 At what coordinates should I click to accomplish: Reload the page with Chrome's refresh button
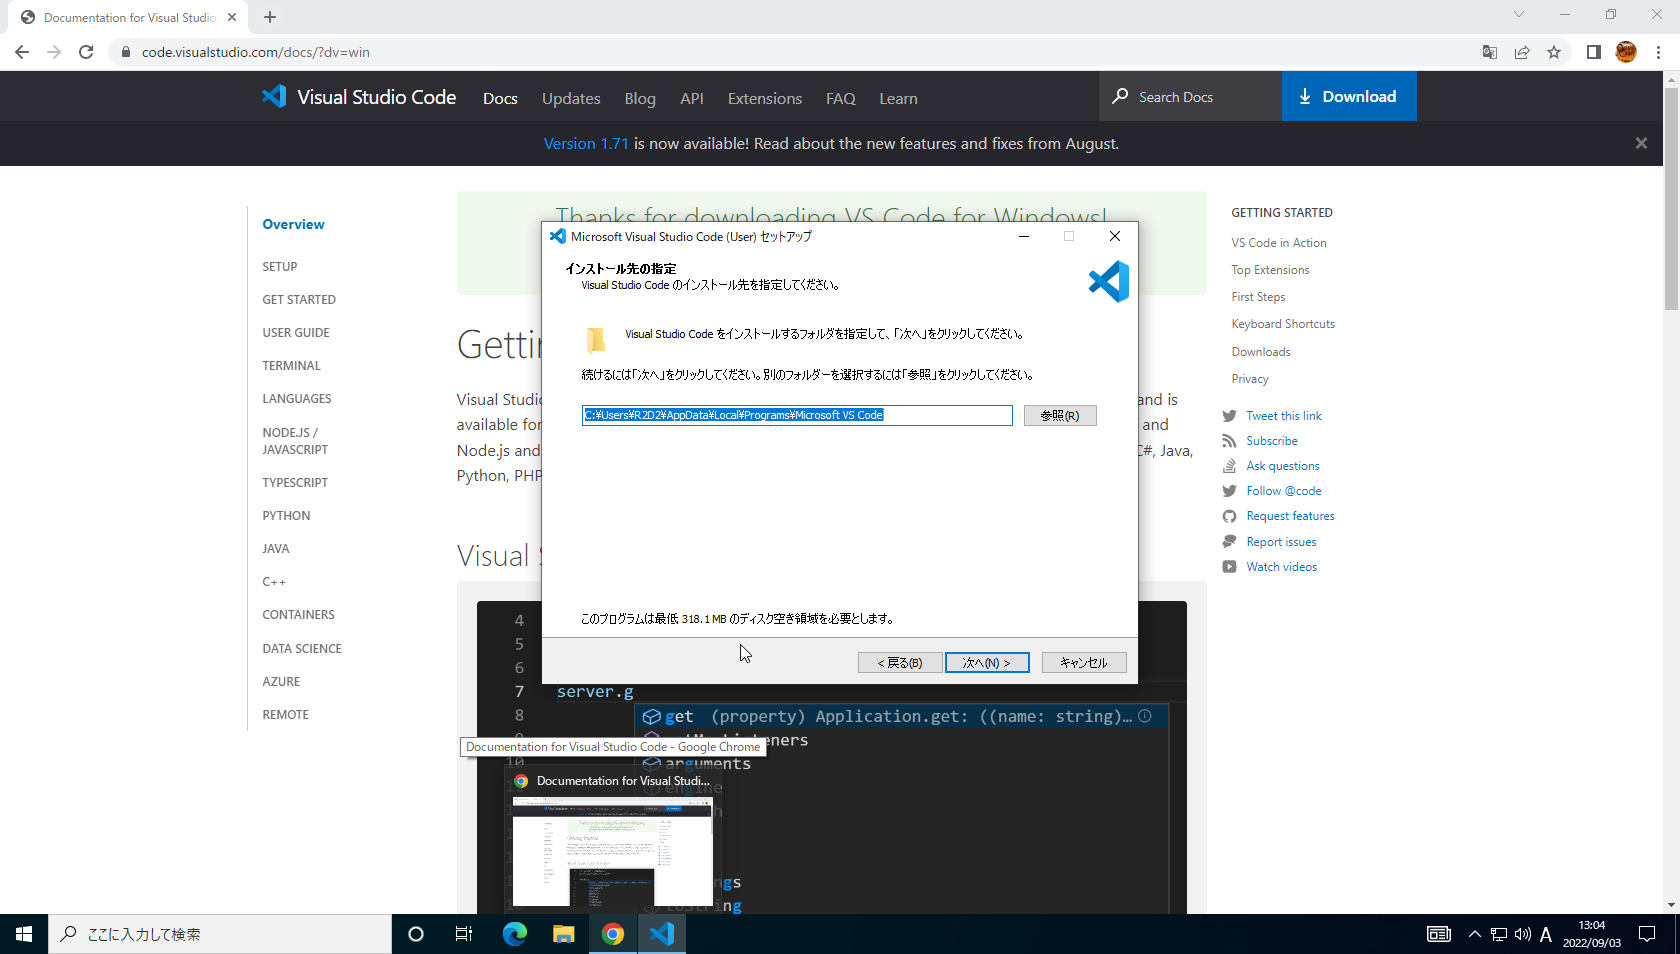(x=87, y=52)
